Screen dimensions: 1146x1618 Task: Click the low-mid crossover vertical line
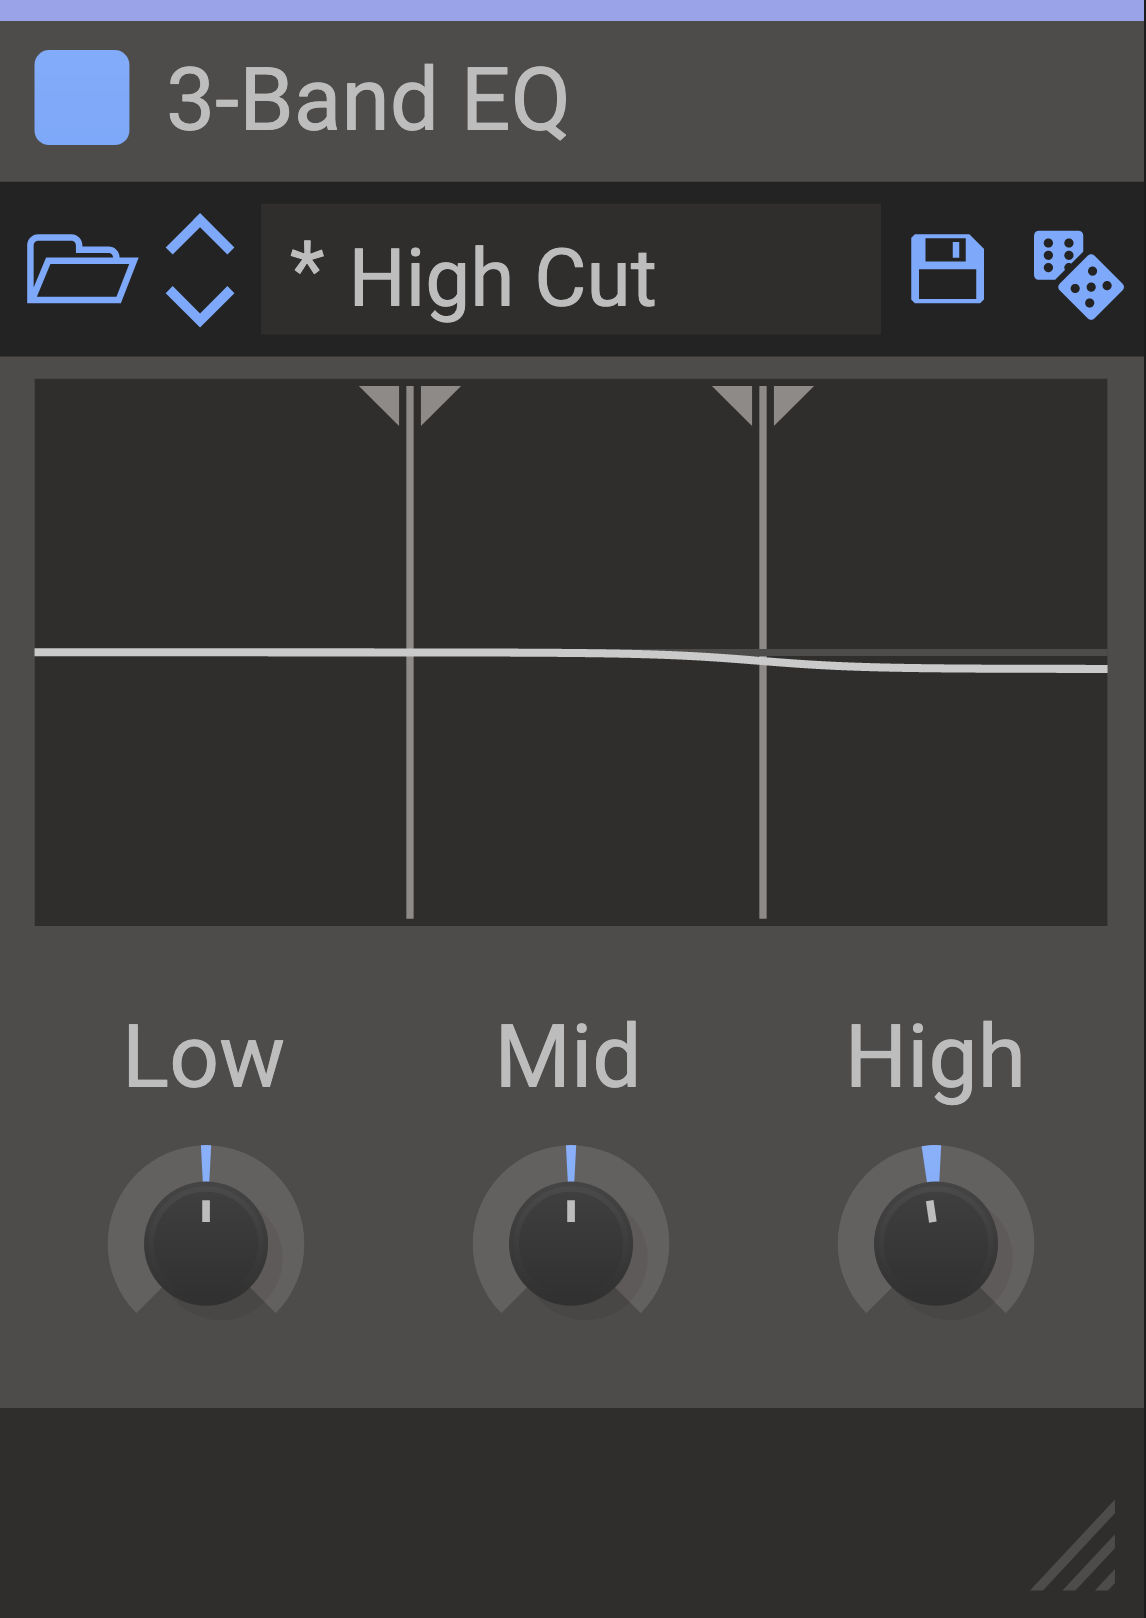tap(410, 780)
